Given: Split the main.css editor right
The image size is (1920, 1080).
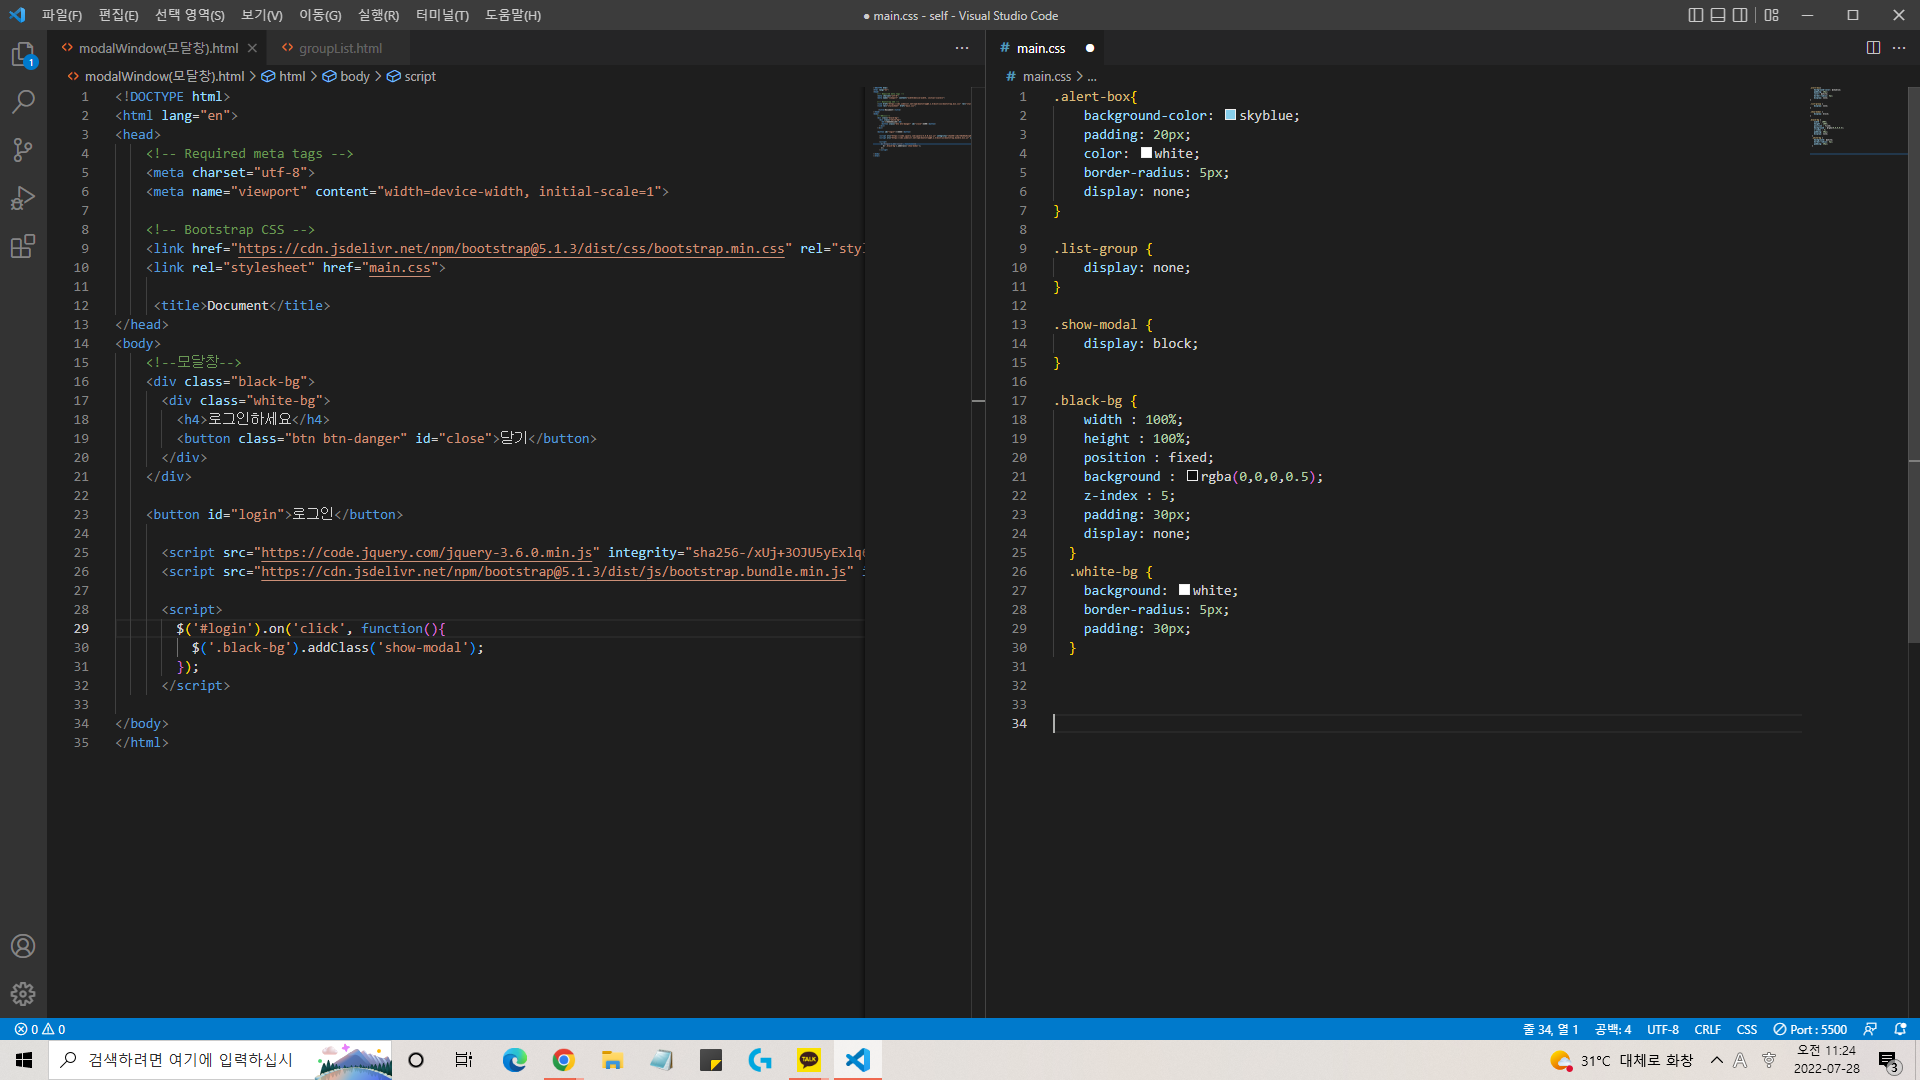Looking at the screenshot, I should pos(1873,48).
